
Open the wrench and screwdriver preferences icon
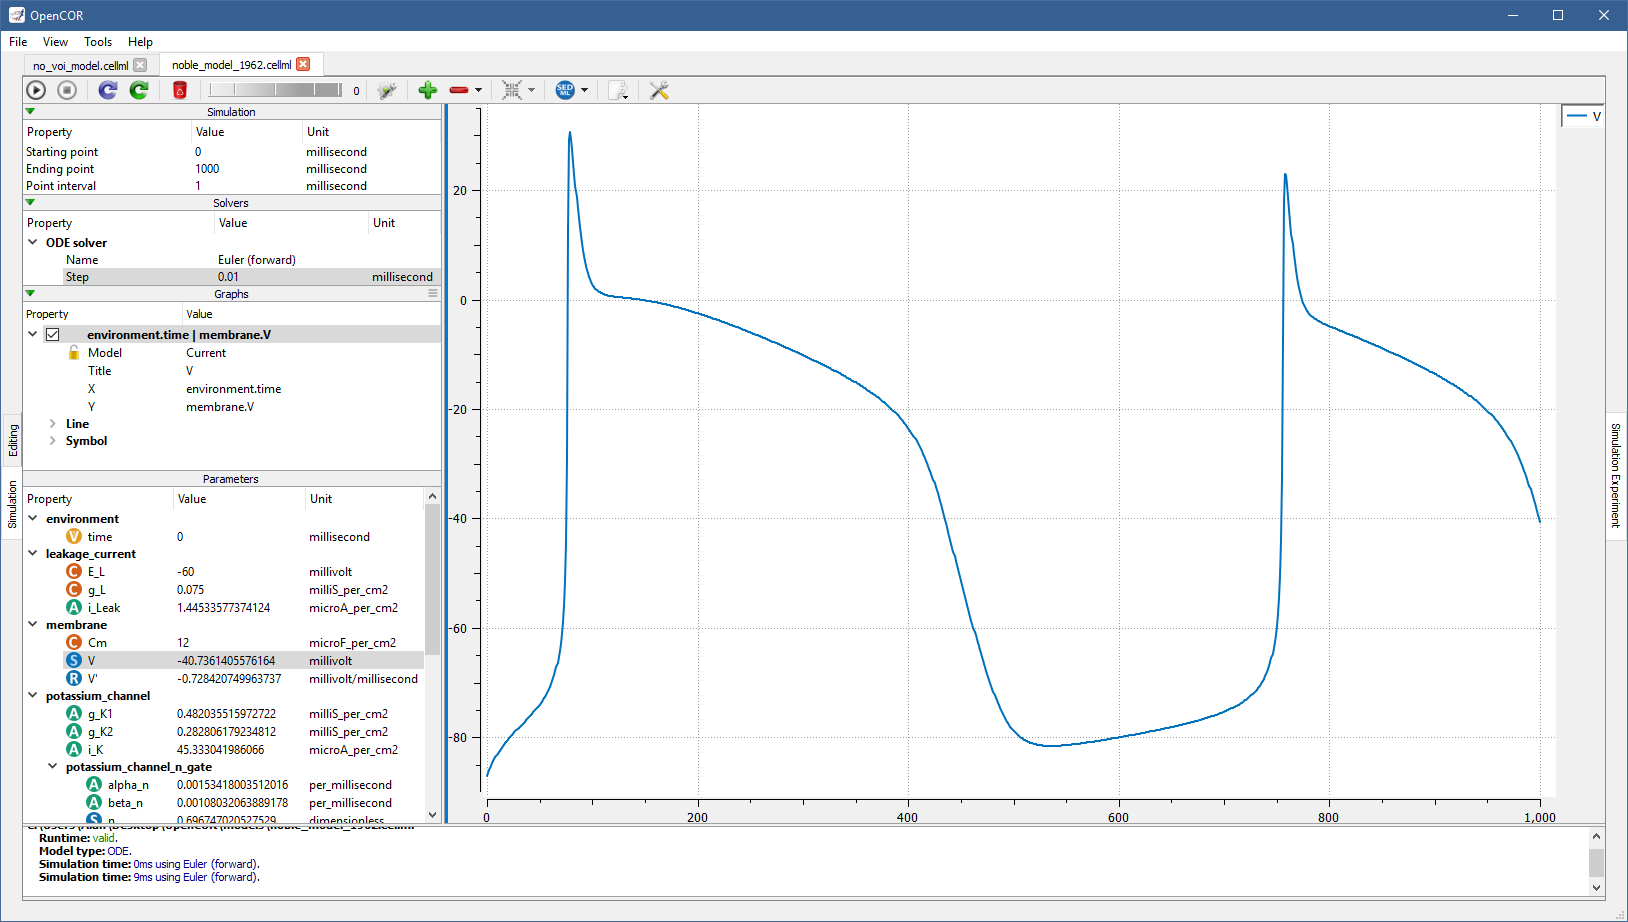point(659,90)
